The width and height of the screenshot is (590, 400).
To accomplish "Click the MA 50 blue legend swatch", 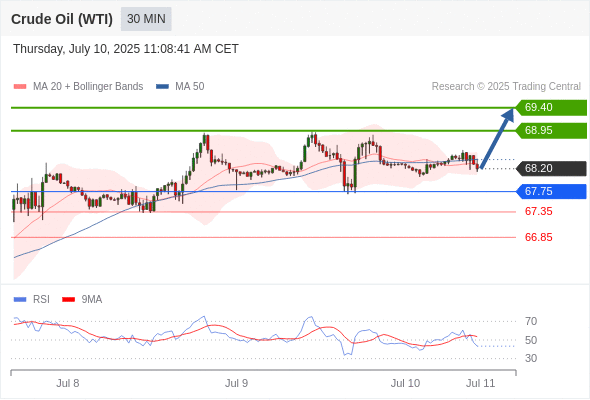I will pyautogui.click(x=162, y=87).
